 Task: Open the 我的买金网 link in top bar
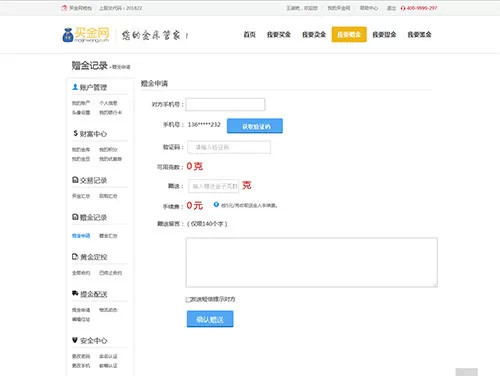[339, 8]
